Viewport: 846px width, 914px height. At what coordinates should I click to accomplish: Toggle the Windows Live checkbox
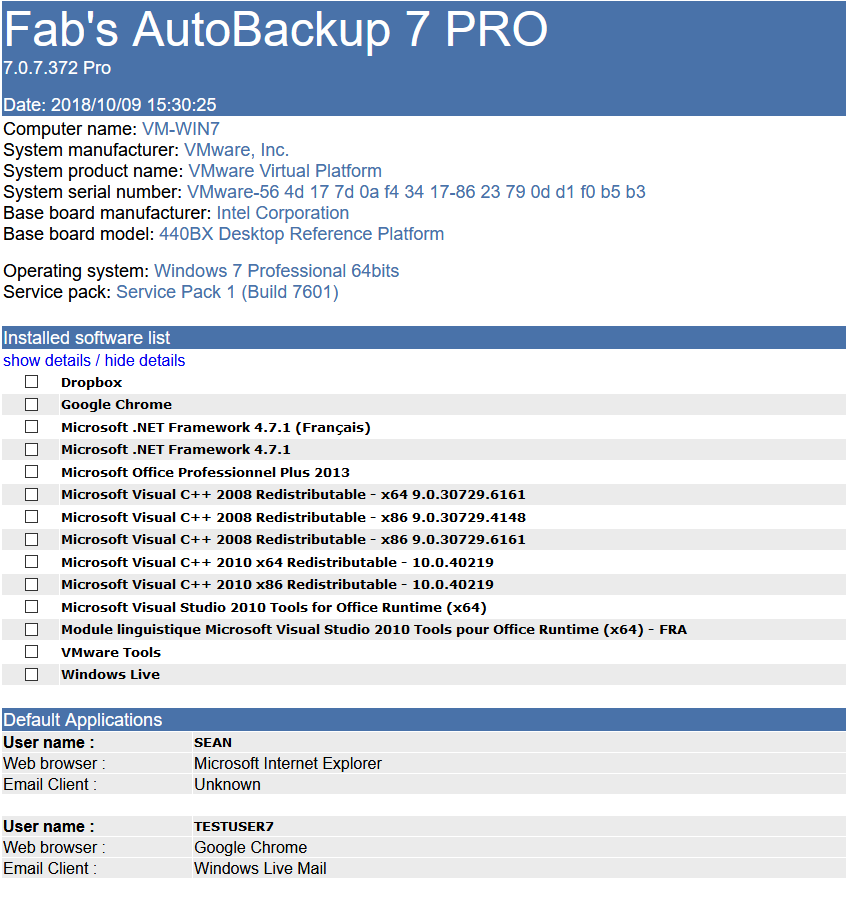tap(31, 674)
